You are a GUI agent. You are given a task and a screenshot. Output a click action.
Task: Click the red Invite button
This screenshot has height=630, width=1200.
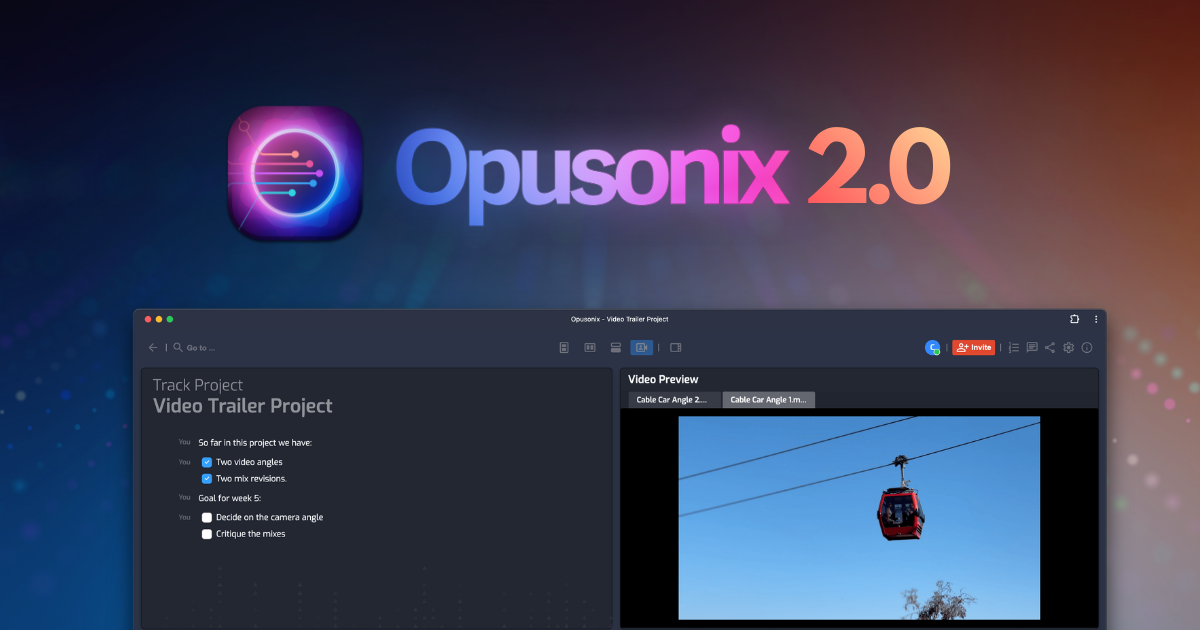[x=973, y=347]
